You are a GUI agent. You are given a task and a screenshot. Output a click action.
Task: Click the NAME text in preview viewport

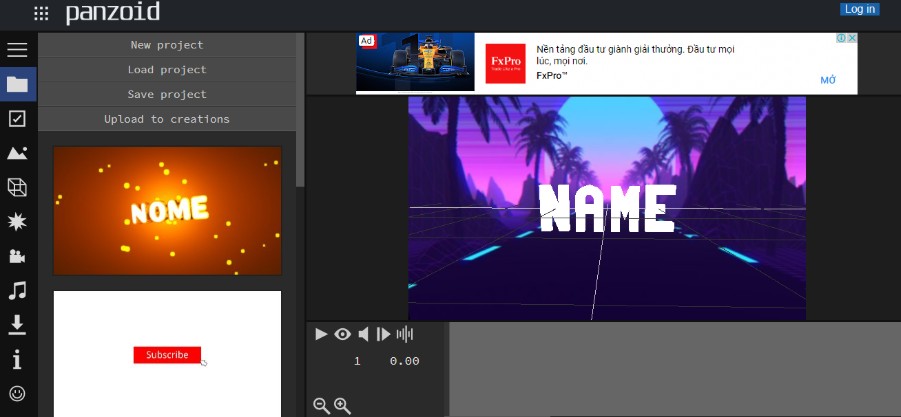(x=608, y=208)
